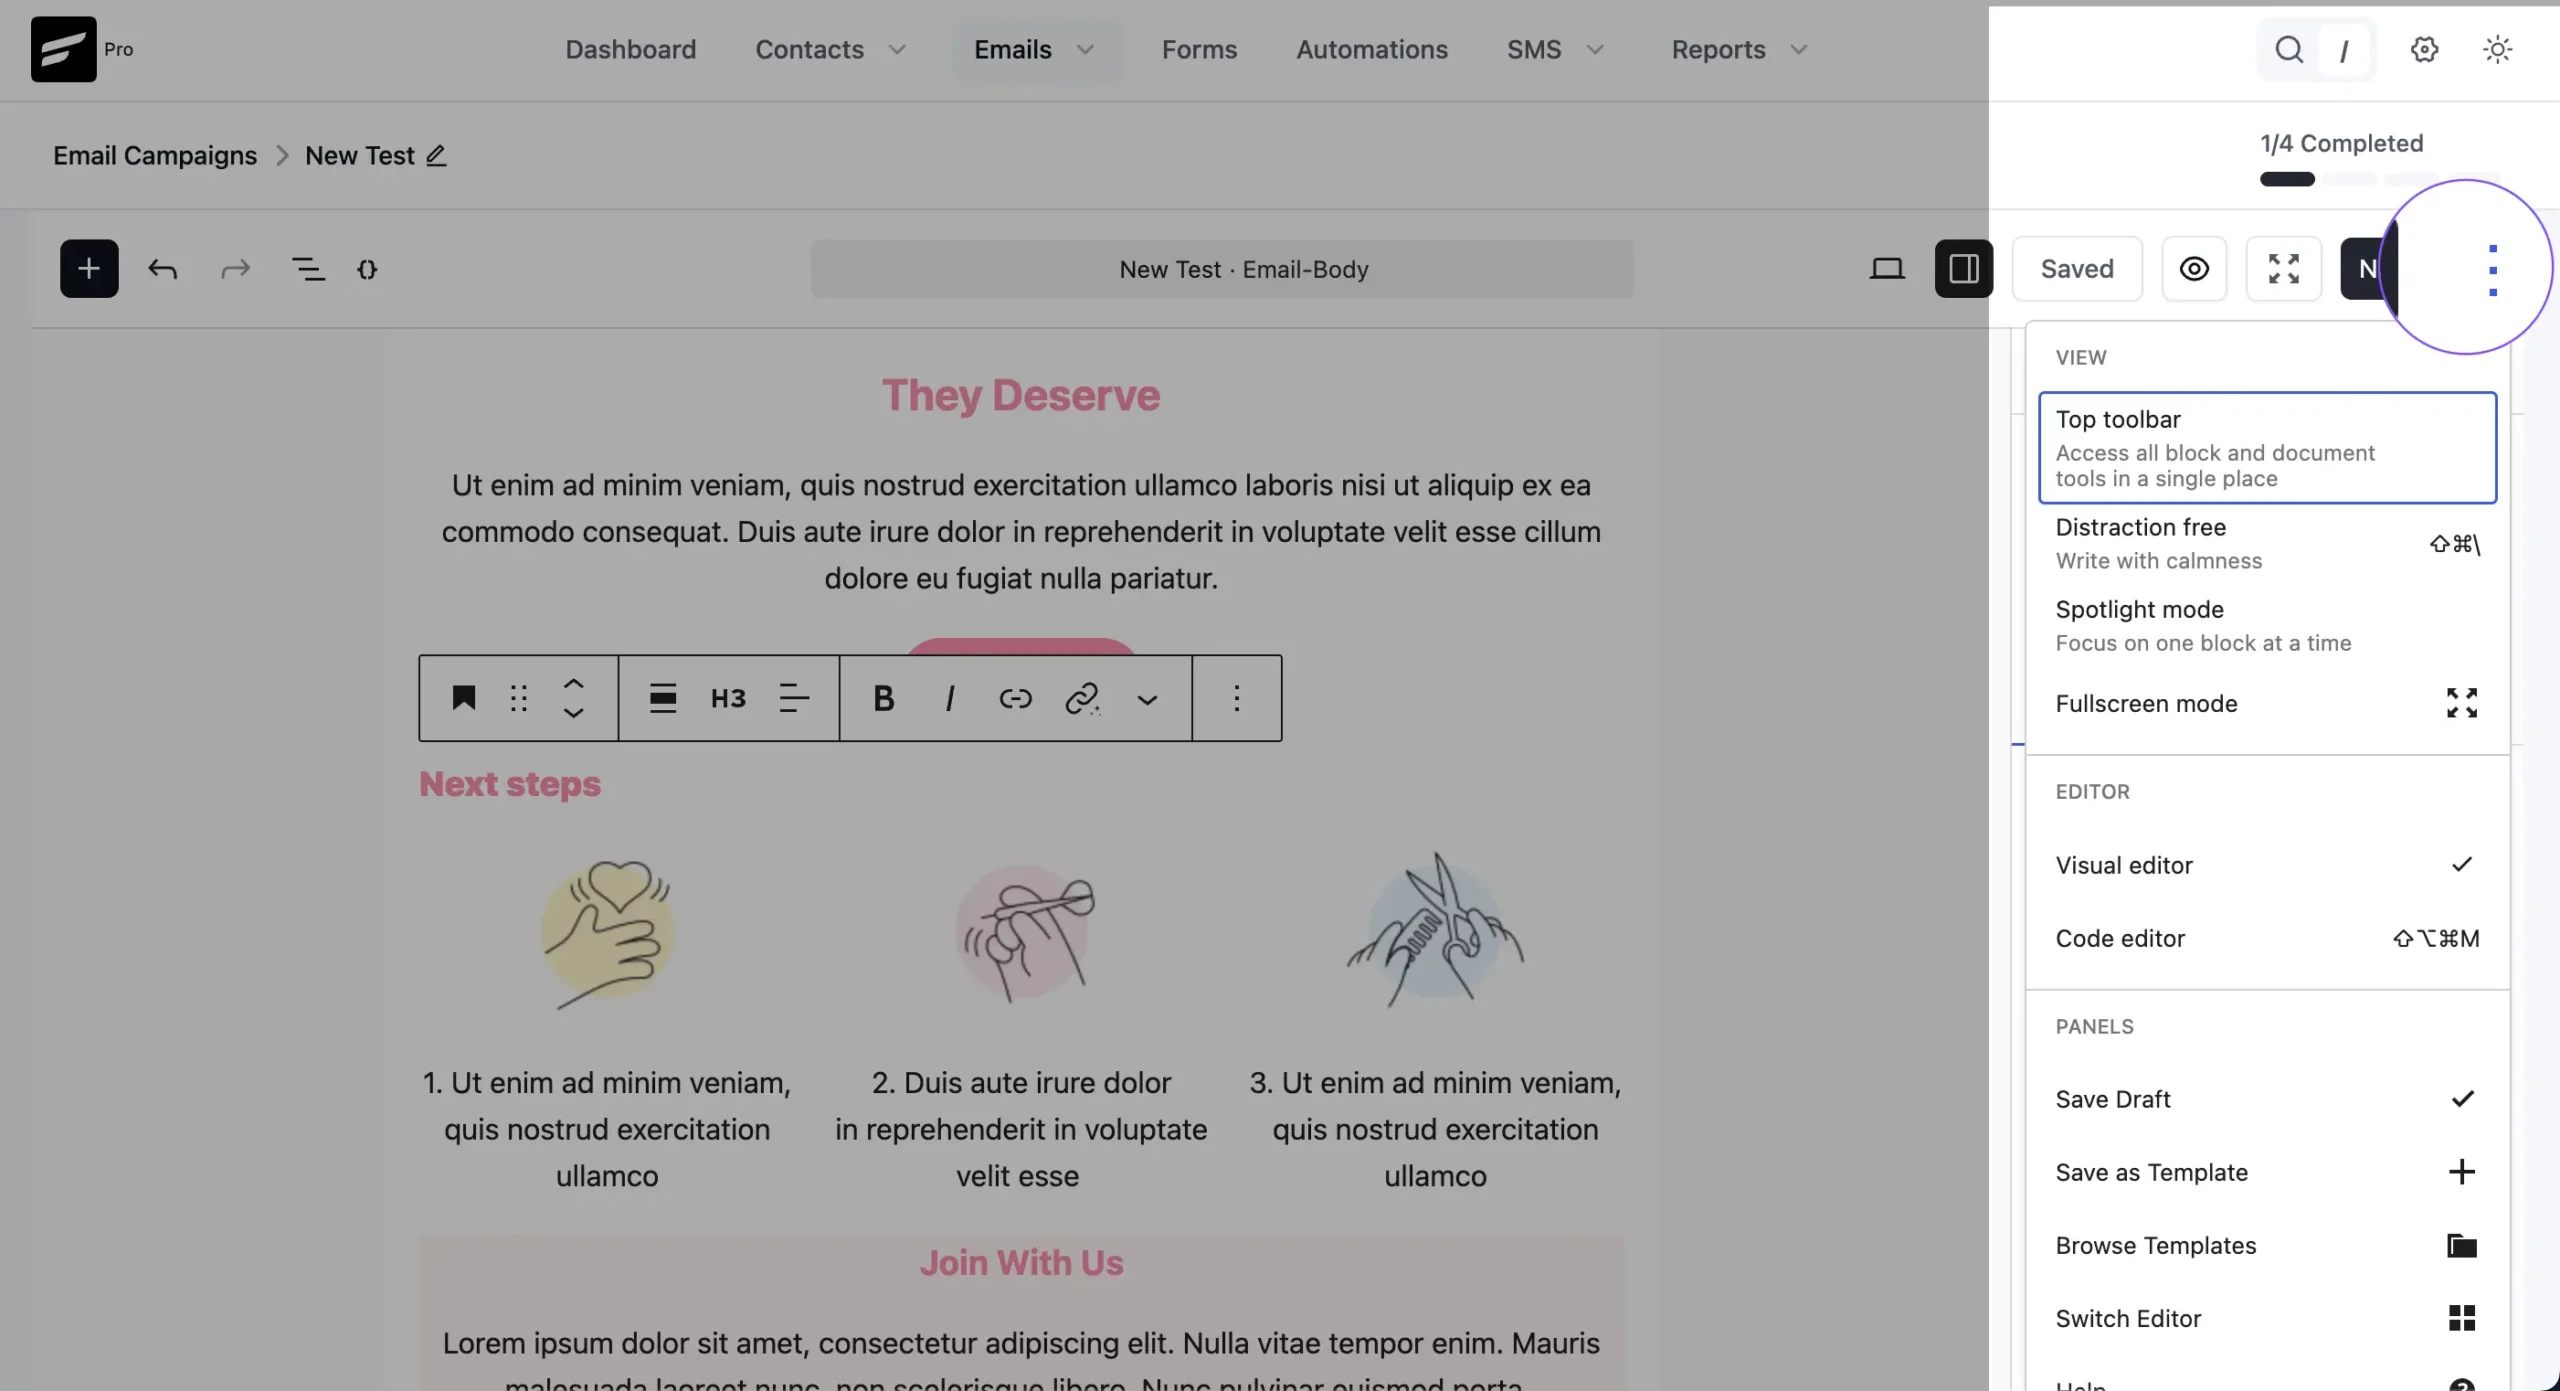Viewport: 2560px width, 1391px height.
Task: Click the 1/4 Completed progress bar
Action: pyautogui.click(x=2379, y=179)
